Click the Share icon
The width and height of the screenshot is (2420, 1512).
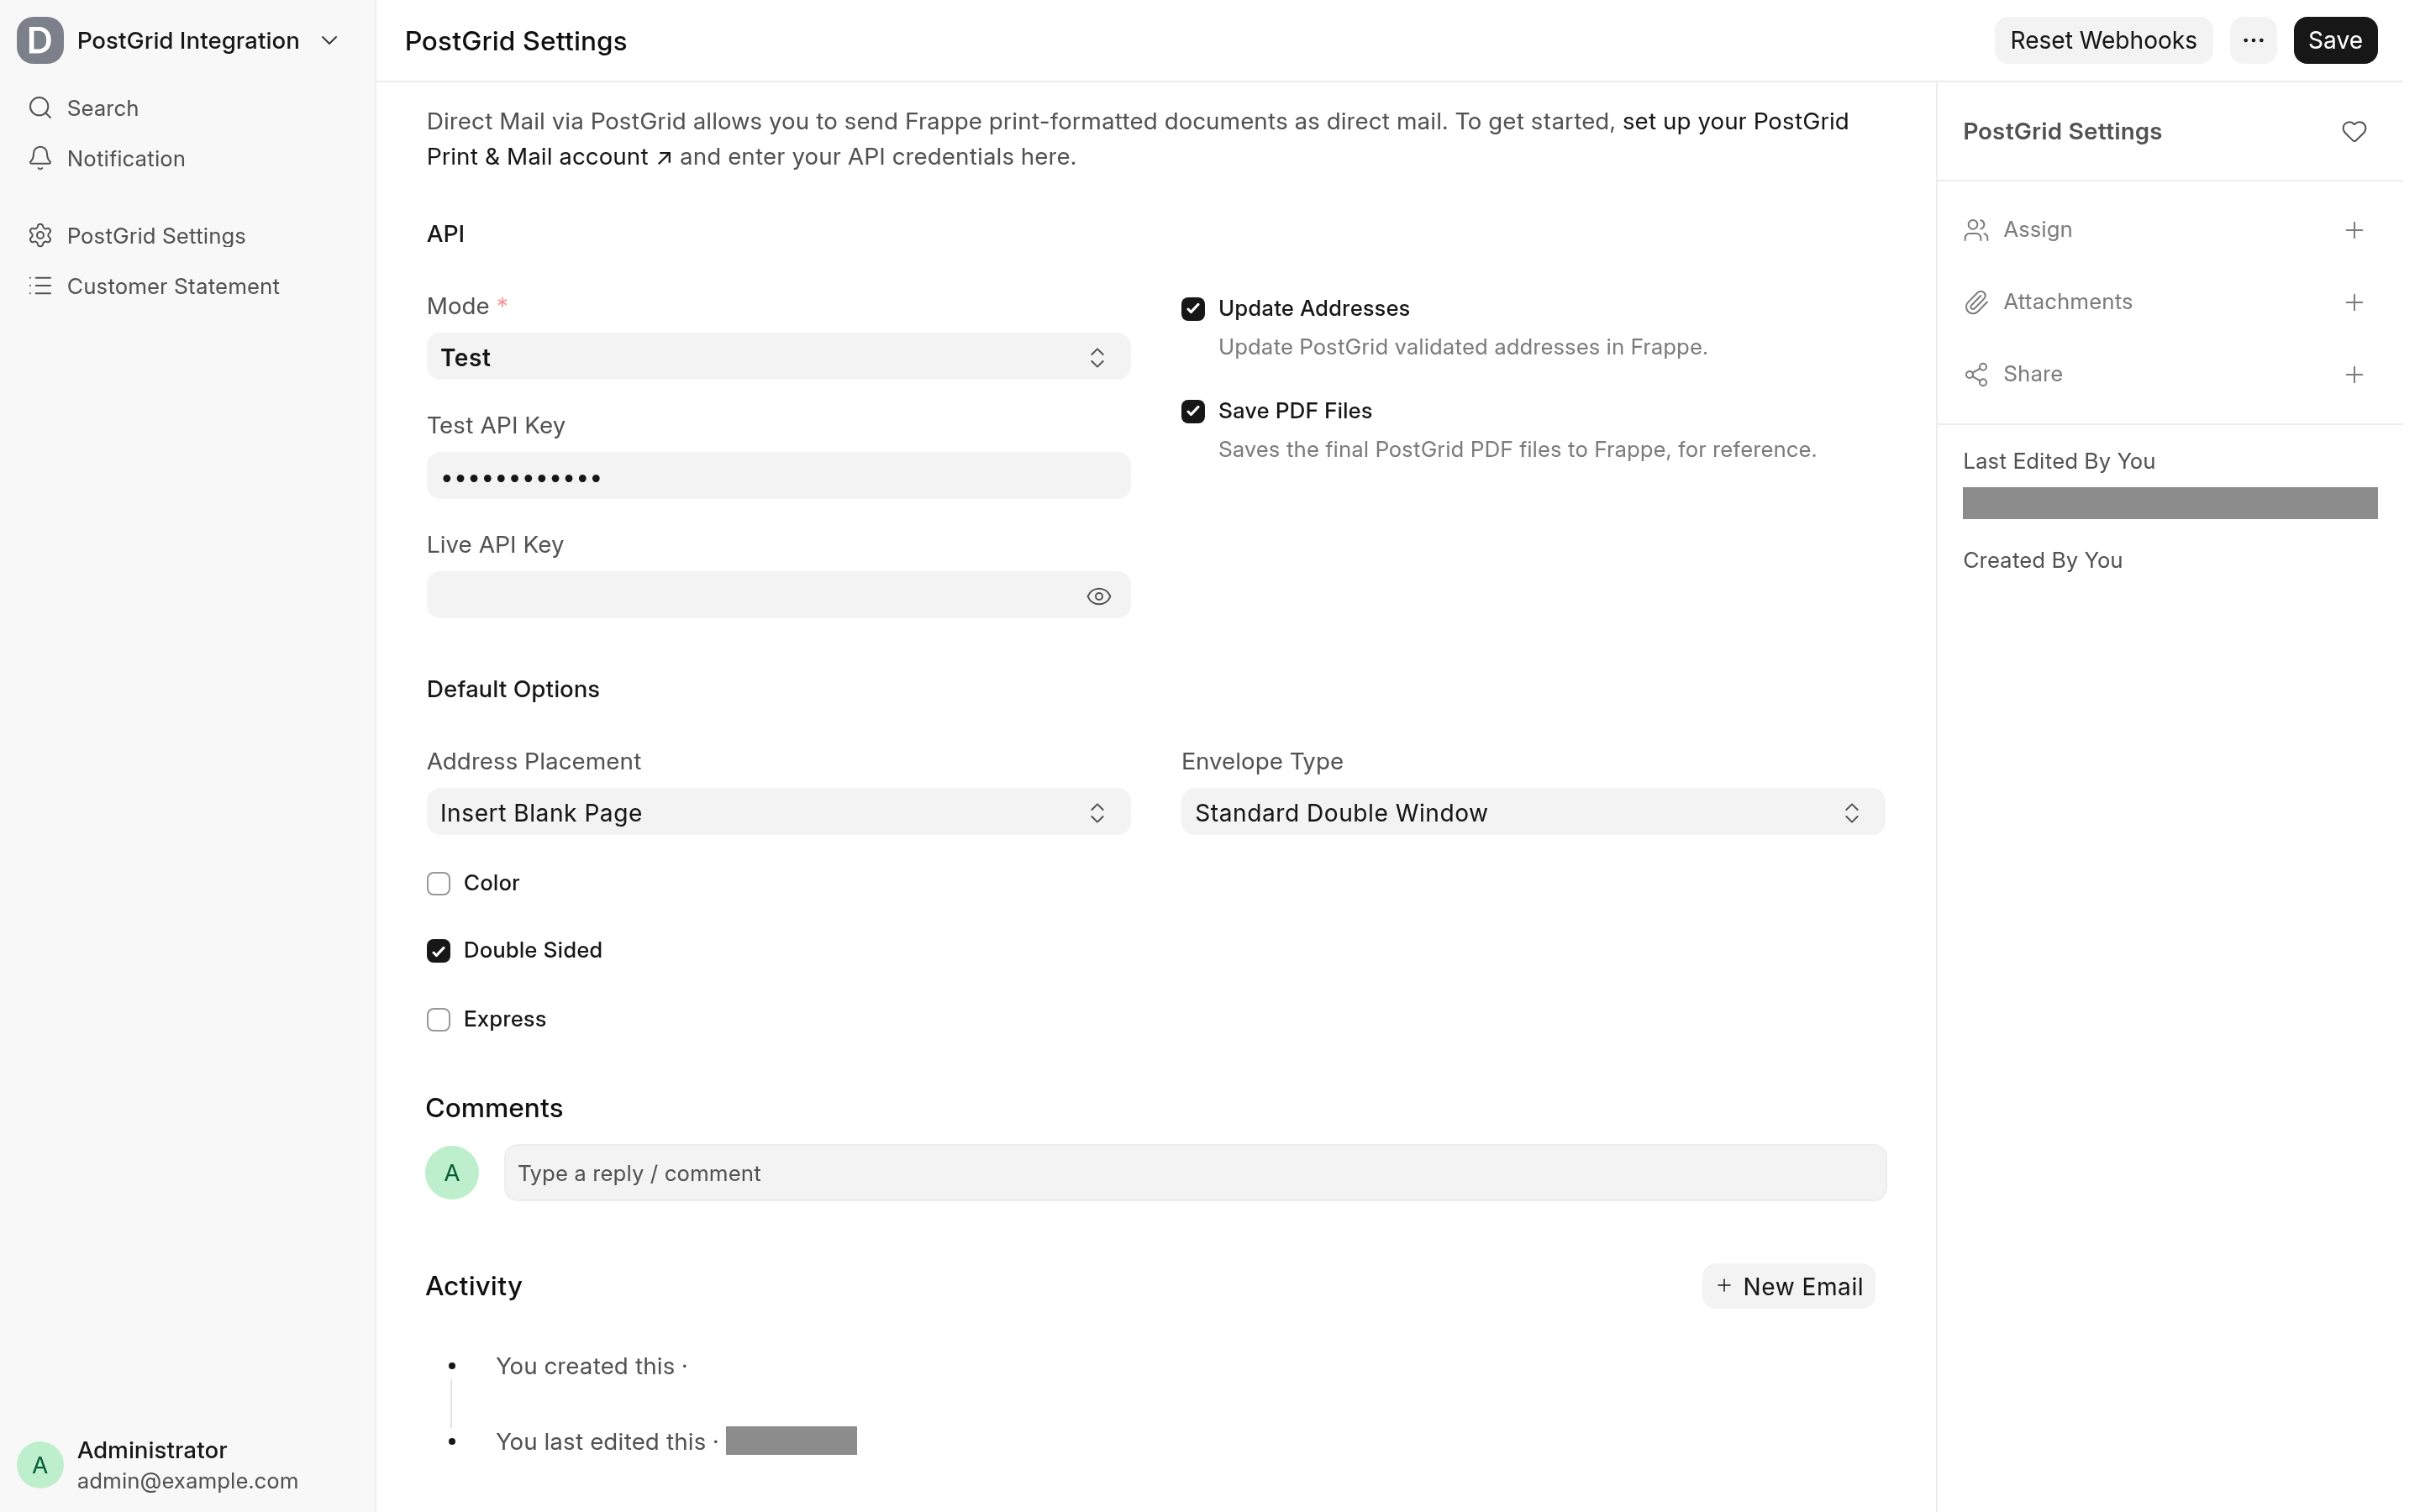tap(1976, 374)
